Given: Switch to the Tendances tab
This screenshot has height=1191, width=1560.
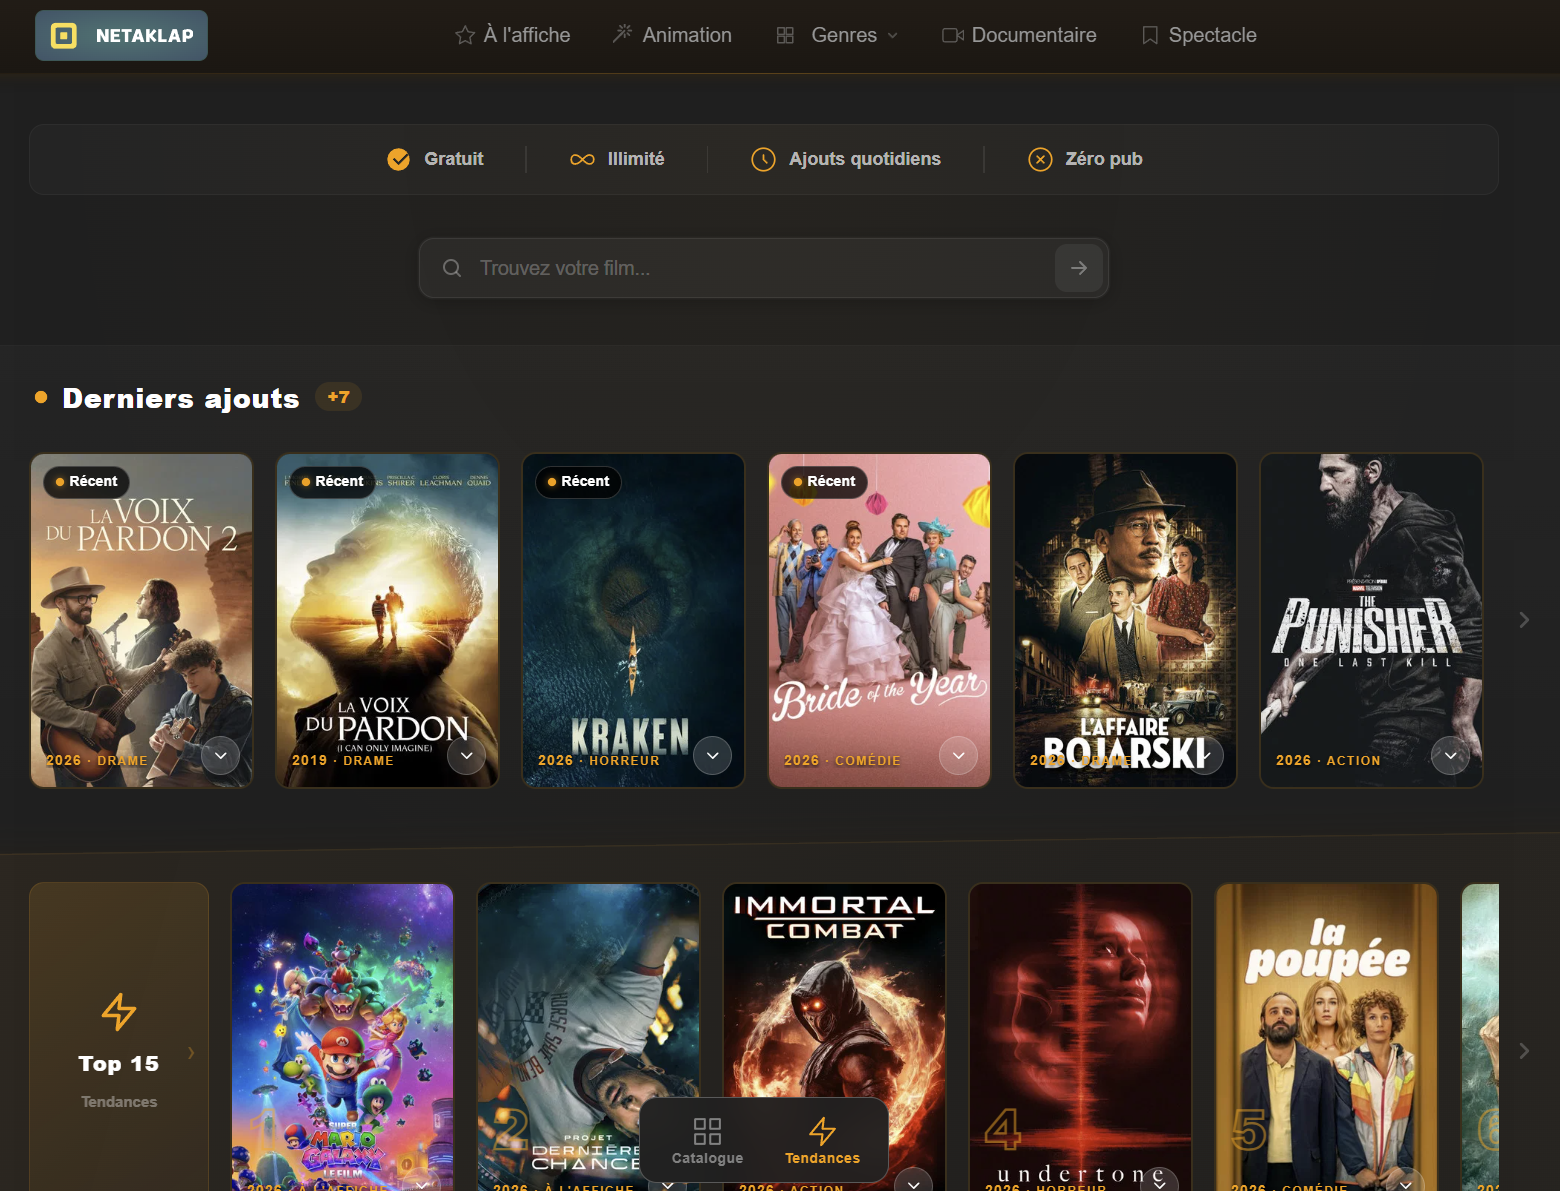Looking at the screenshot, I should click(x=822, y=1141).
